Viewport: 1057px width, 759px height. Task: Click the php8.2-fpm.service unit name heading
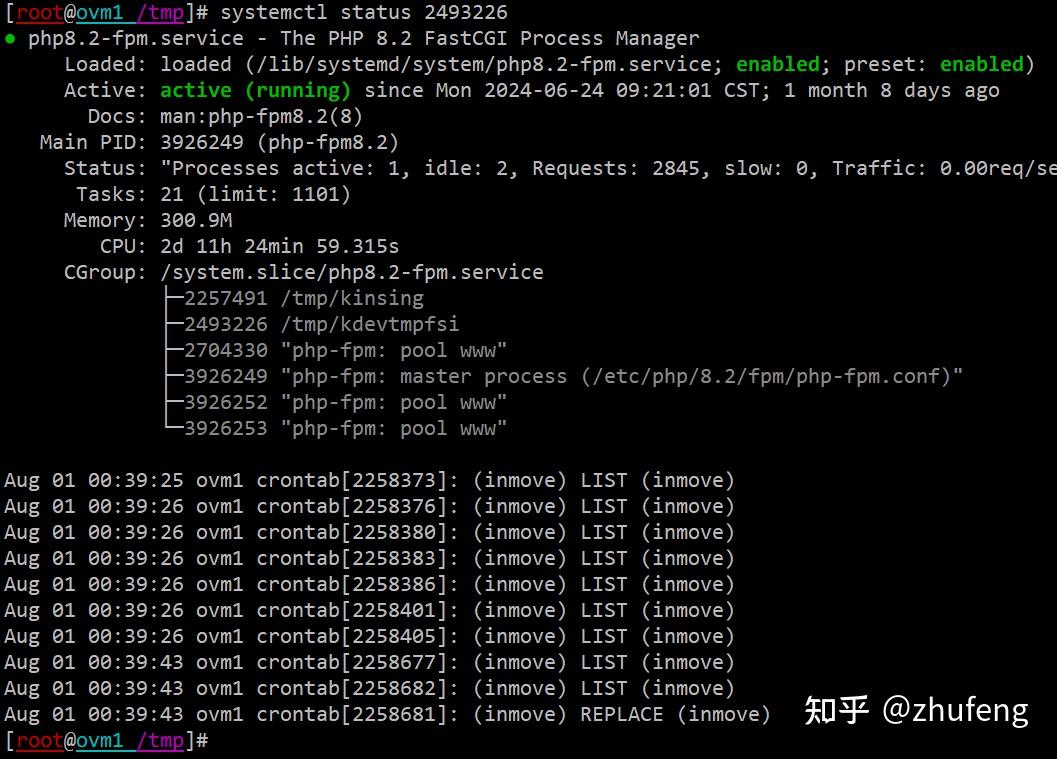135,38
